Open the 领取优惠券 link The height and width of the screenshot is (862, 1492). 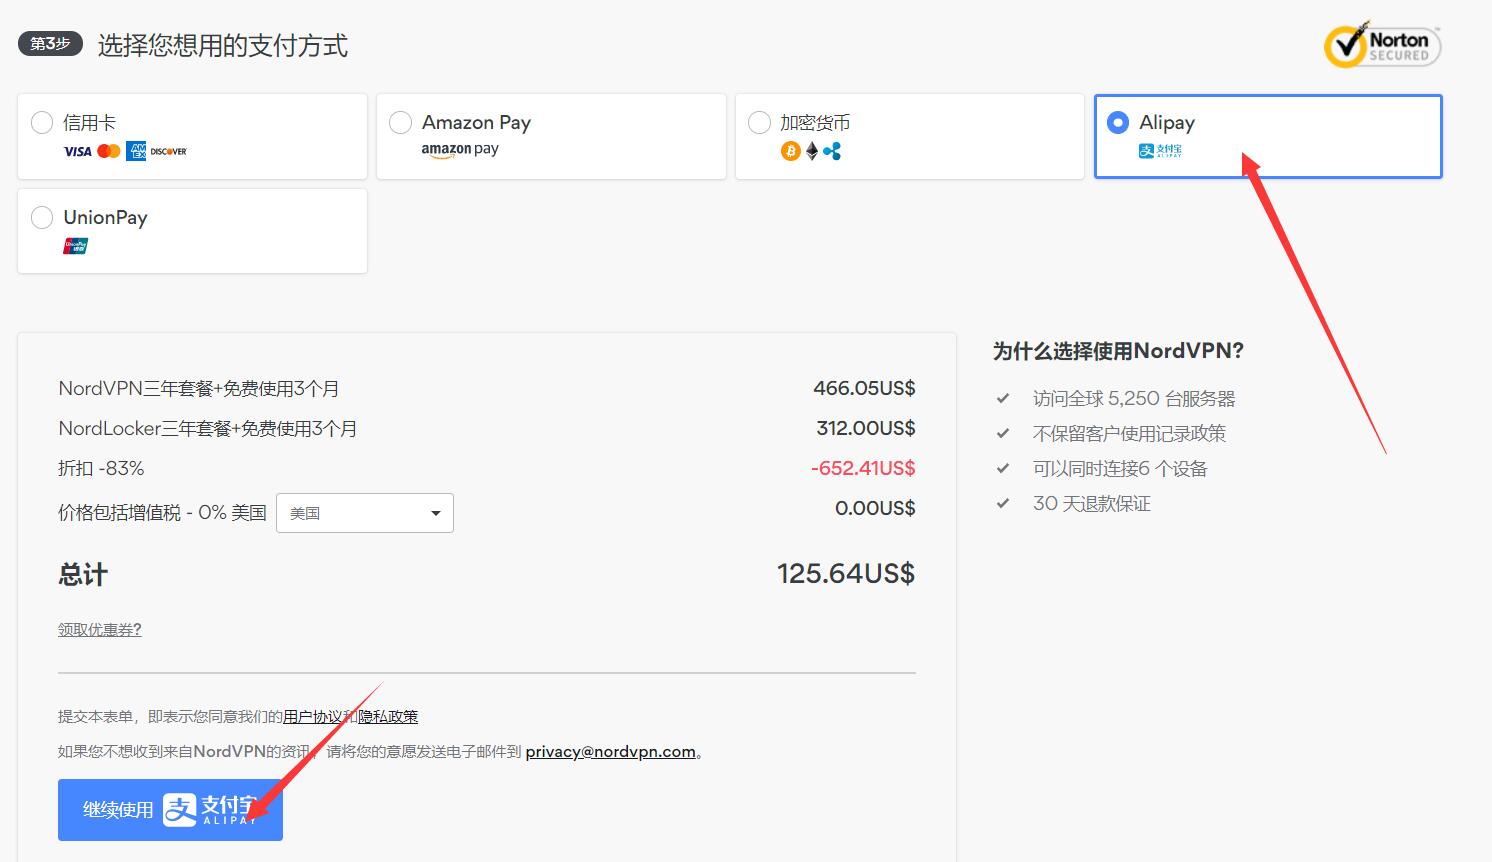click(x=99, y=629)
